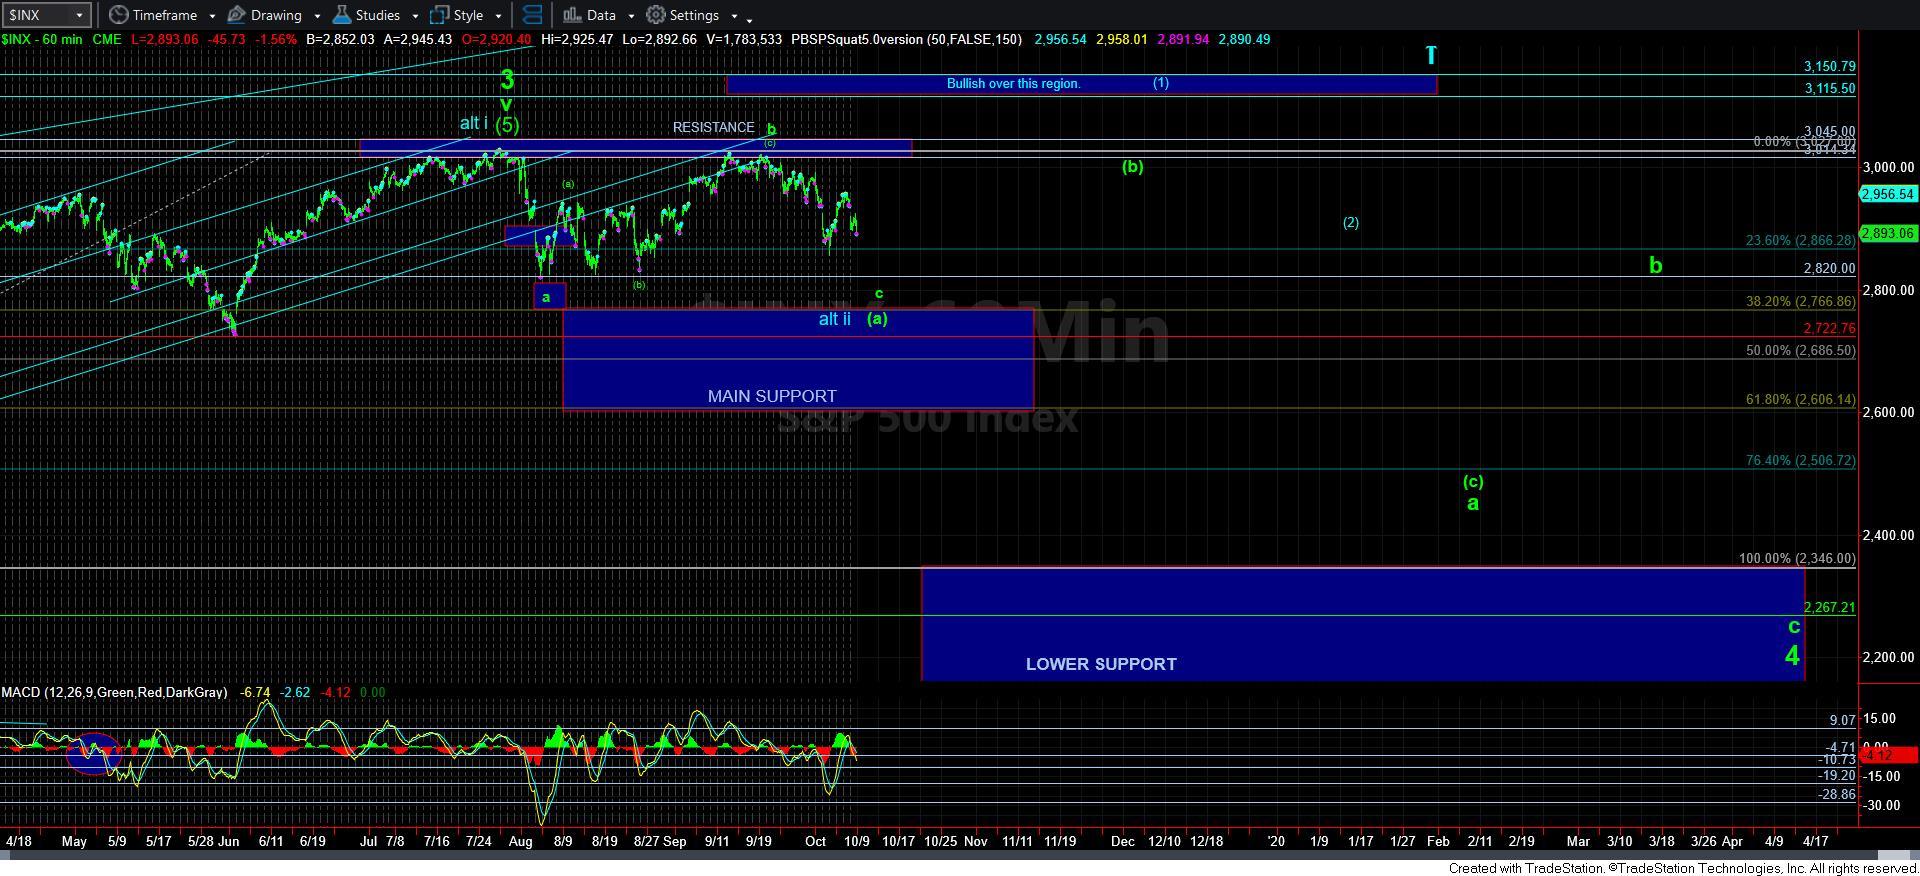The height and width of the screenshot is (876, 1920).
Task: Select the 'Bullish over this region.' annotation
Action: [1013, 84]
